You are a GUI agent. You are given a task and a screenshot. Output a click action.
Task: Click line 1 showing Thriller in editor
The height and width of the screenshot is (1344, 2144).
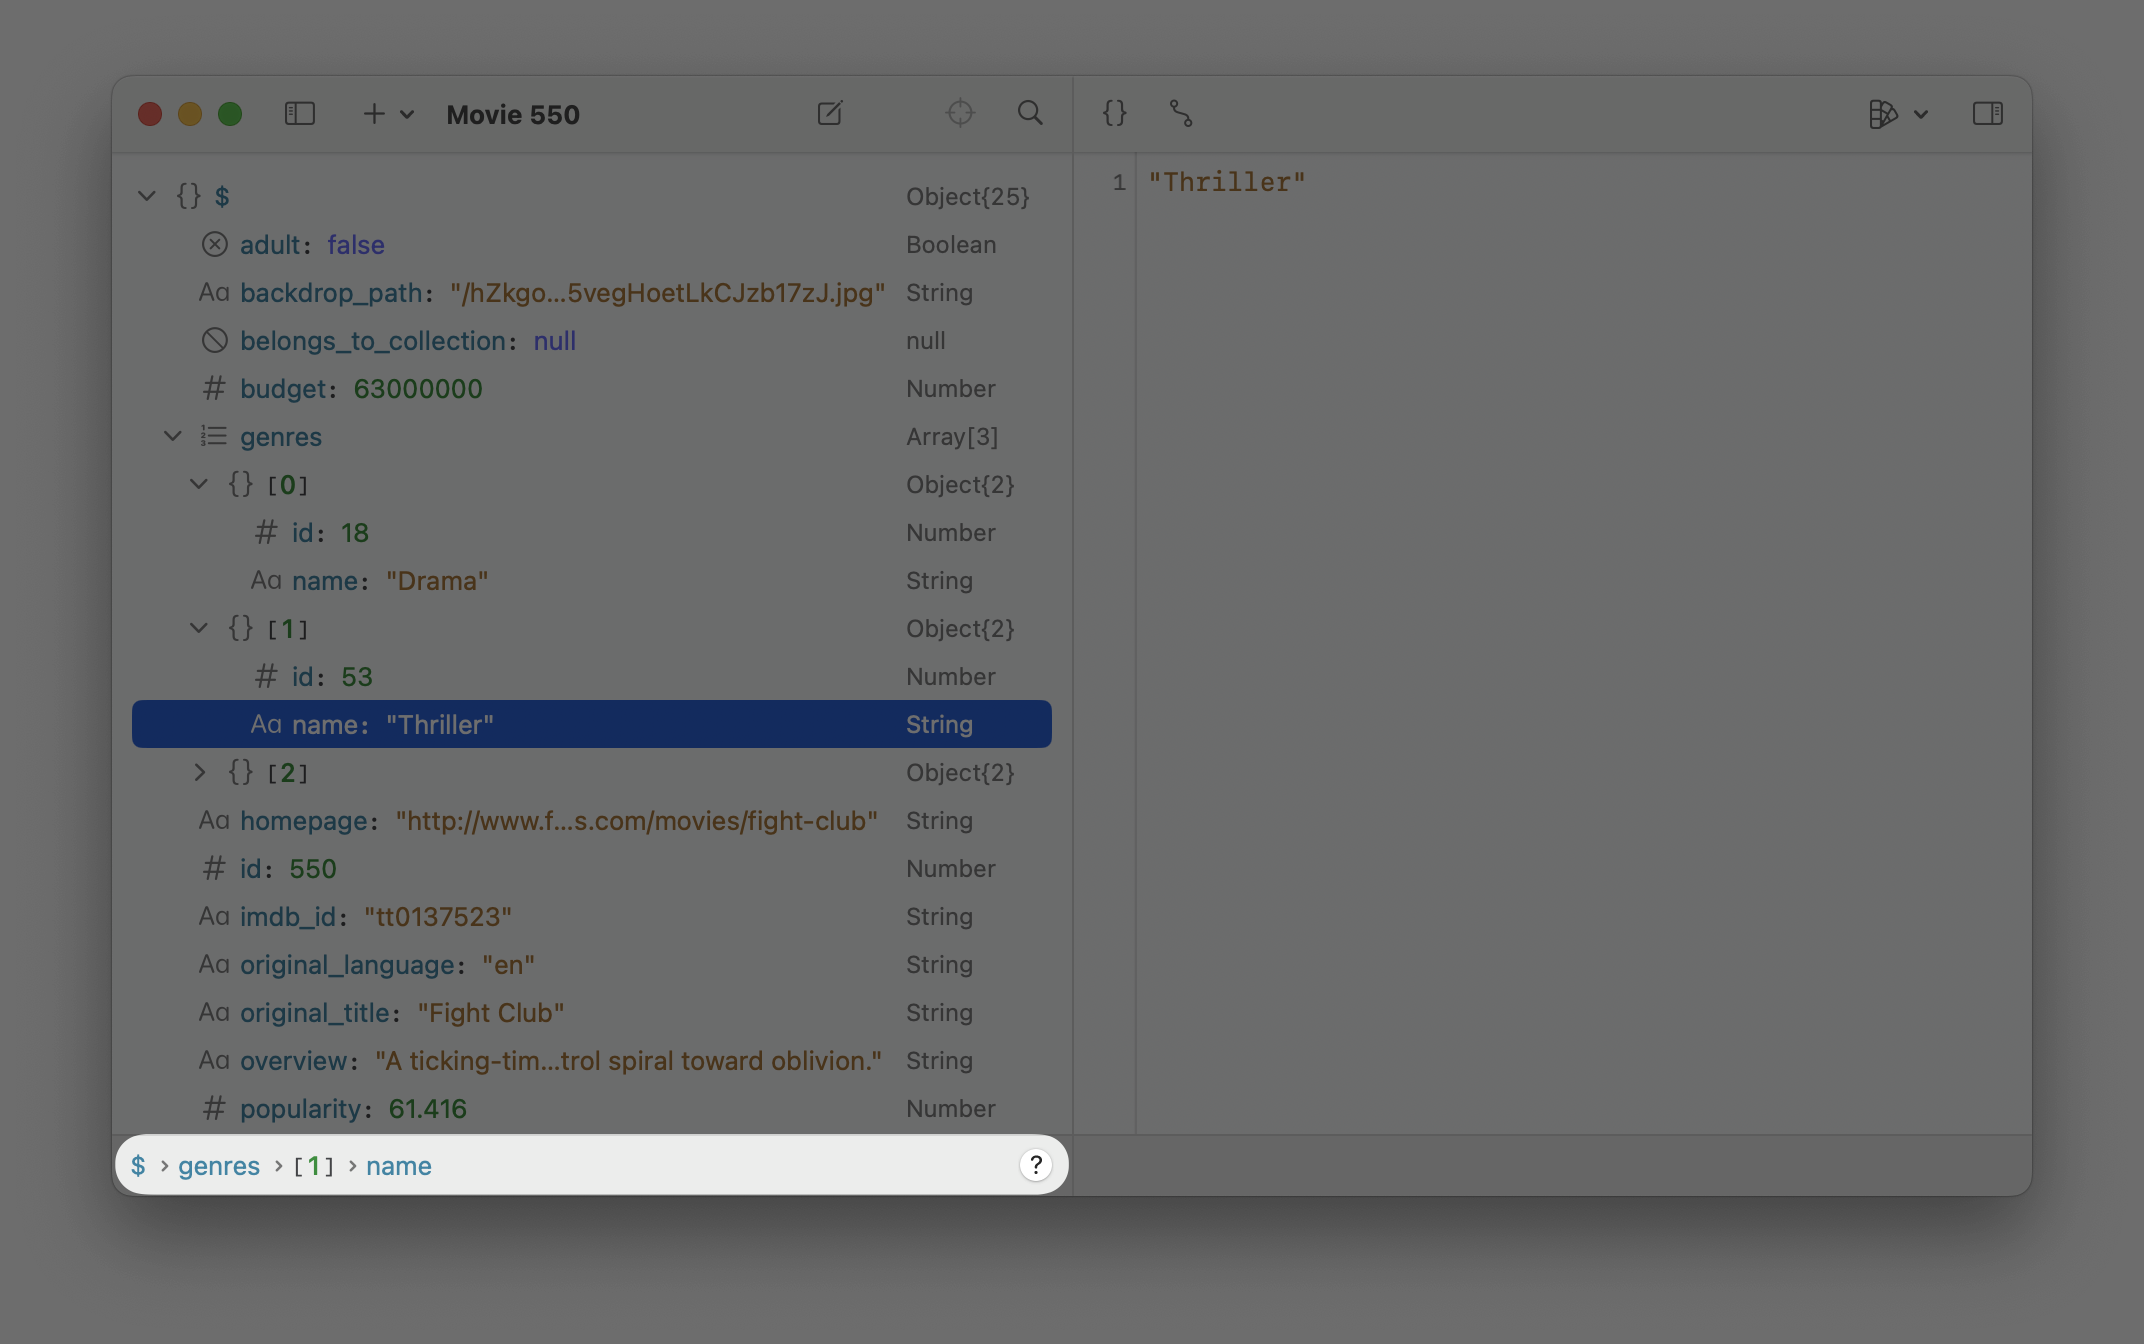tap(1227, 181)
